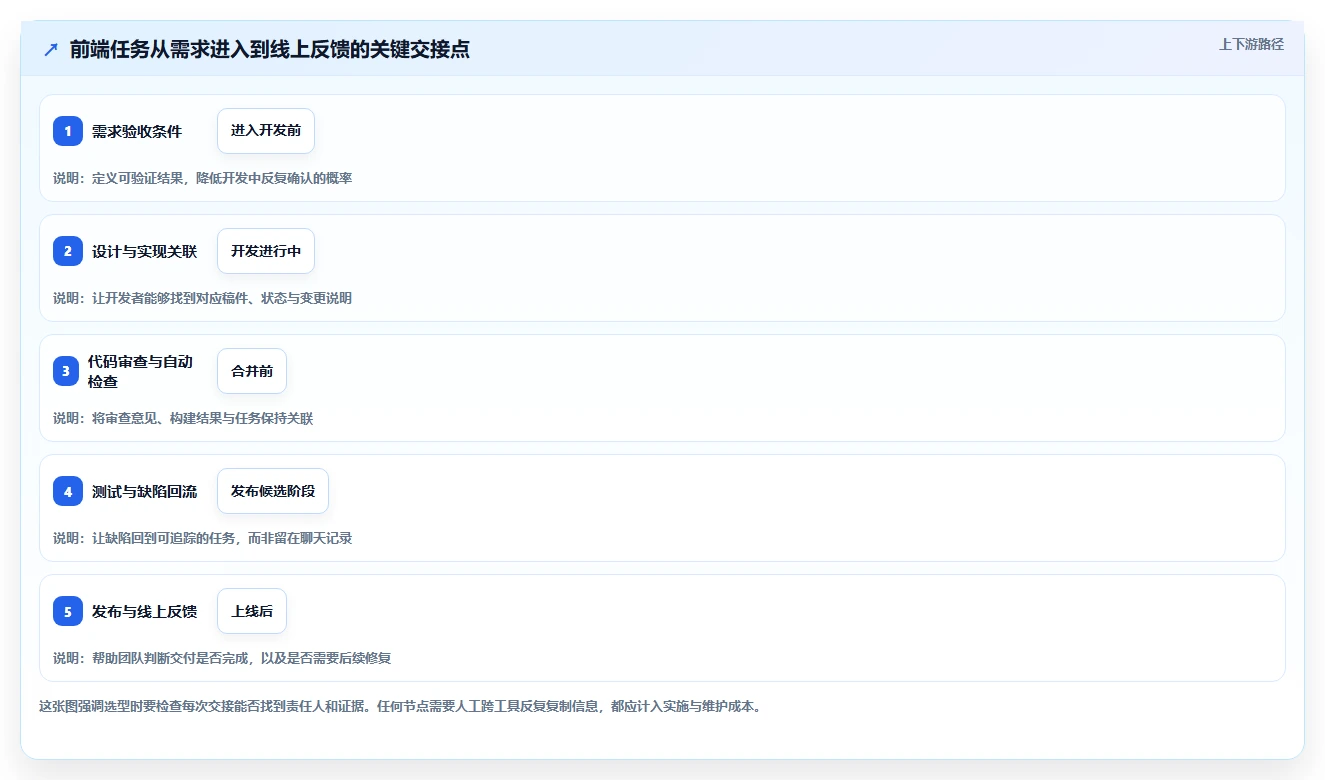Select step number 3 badge
This screenshot has width=1325, height=780.
point(68,371)
